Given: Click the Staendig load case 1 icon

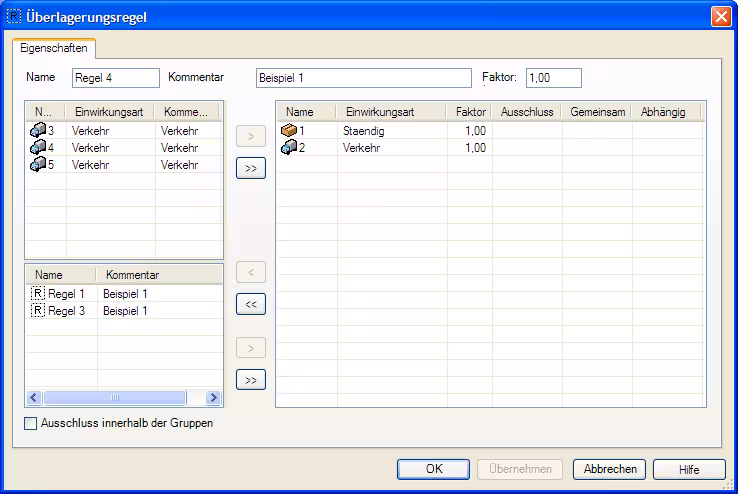Looking at the screenshot, I should coord(289,130).
